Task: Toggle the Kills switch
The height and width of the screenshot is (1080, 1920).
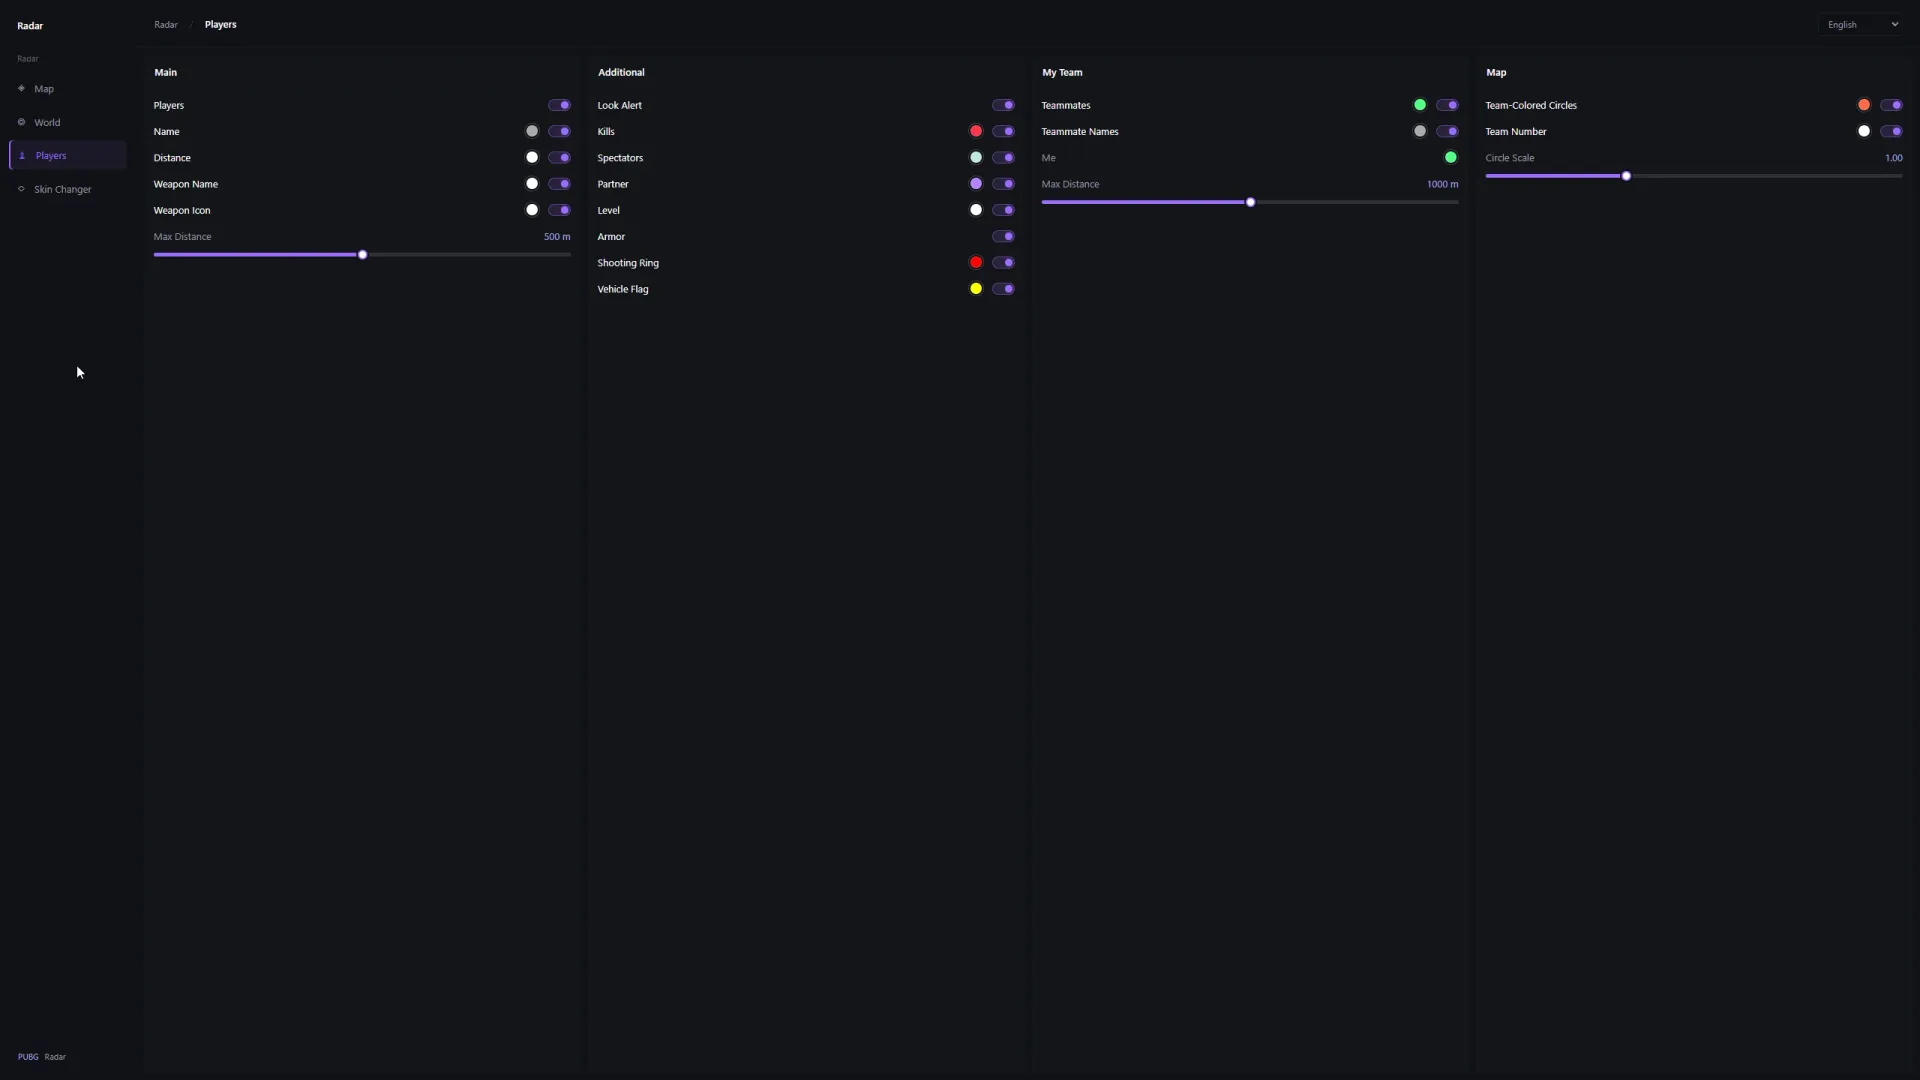Action: (x=1003, y=131)
